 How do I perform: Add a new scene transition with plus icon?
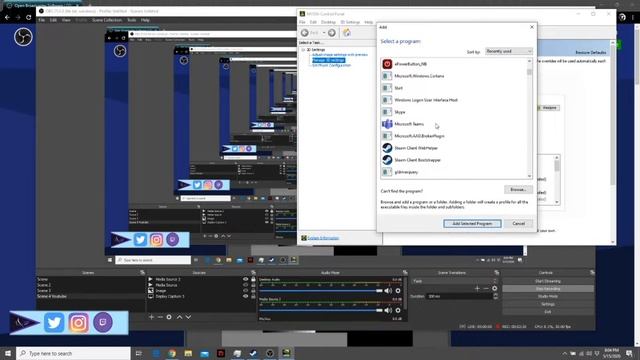(477, 289)
